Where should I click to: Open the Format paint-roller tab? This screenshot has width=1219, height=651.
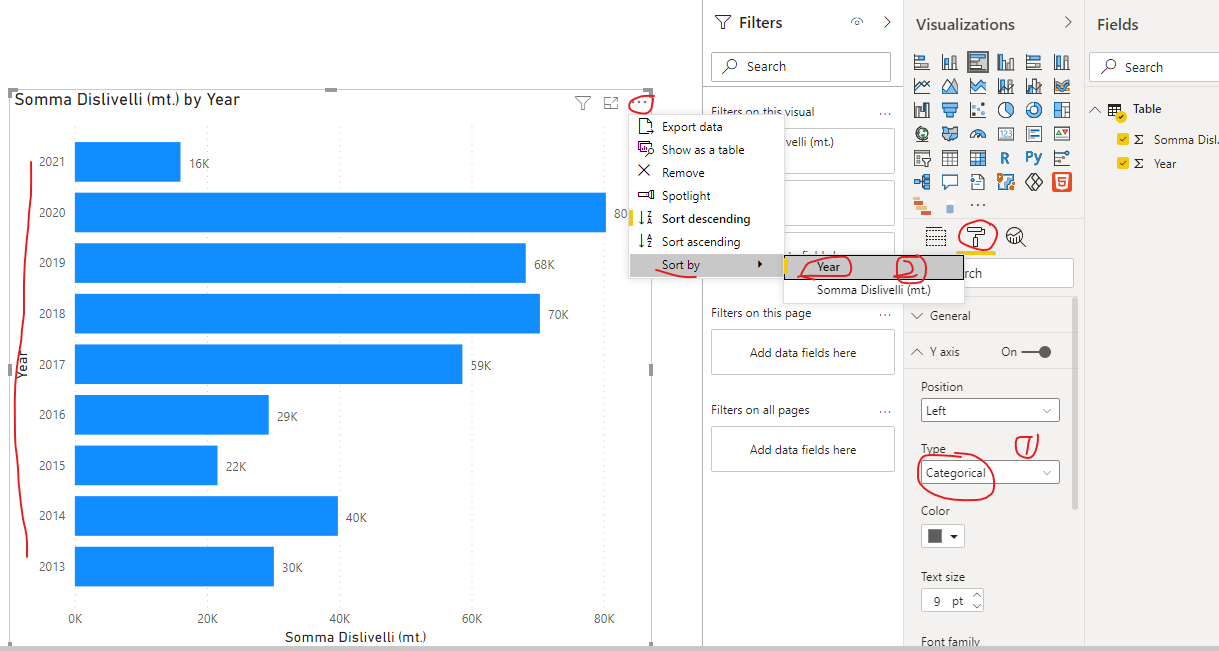tap(977, 236)
